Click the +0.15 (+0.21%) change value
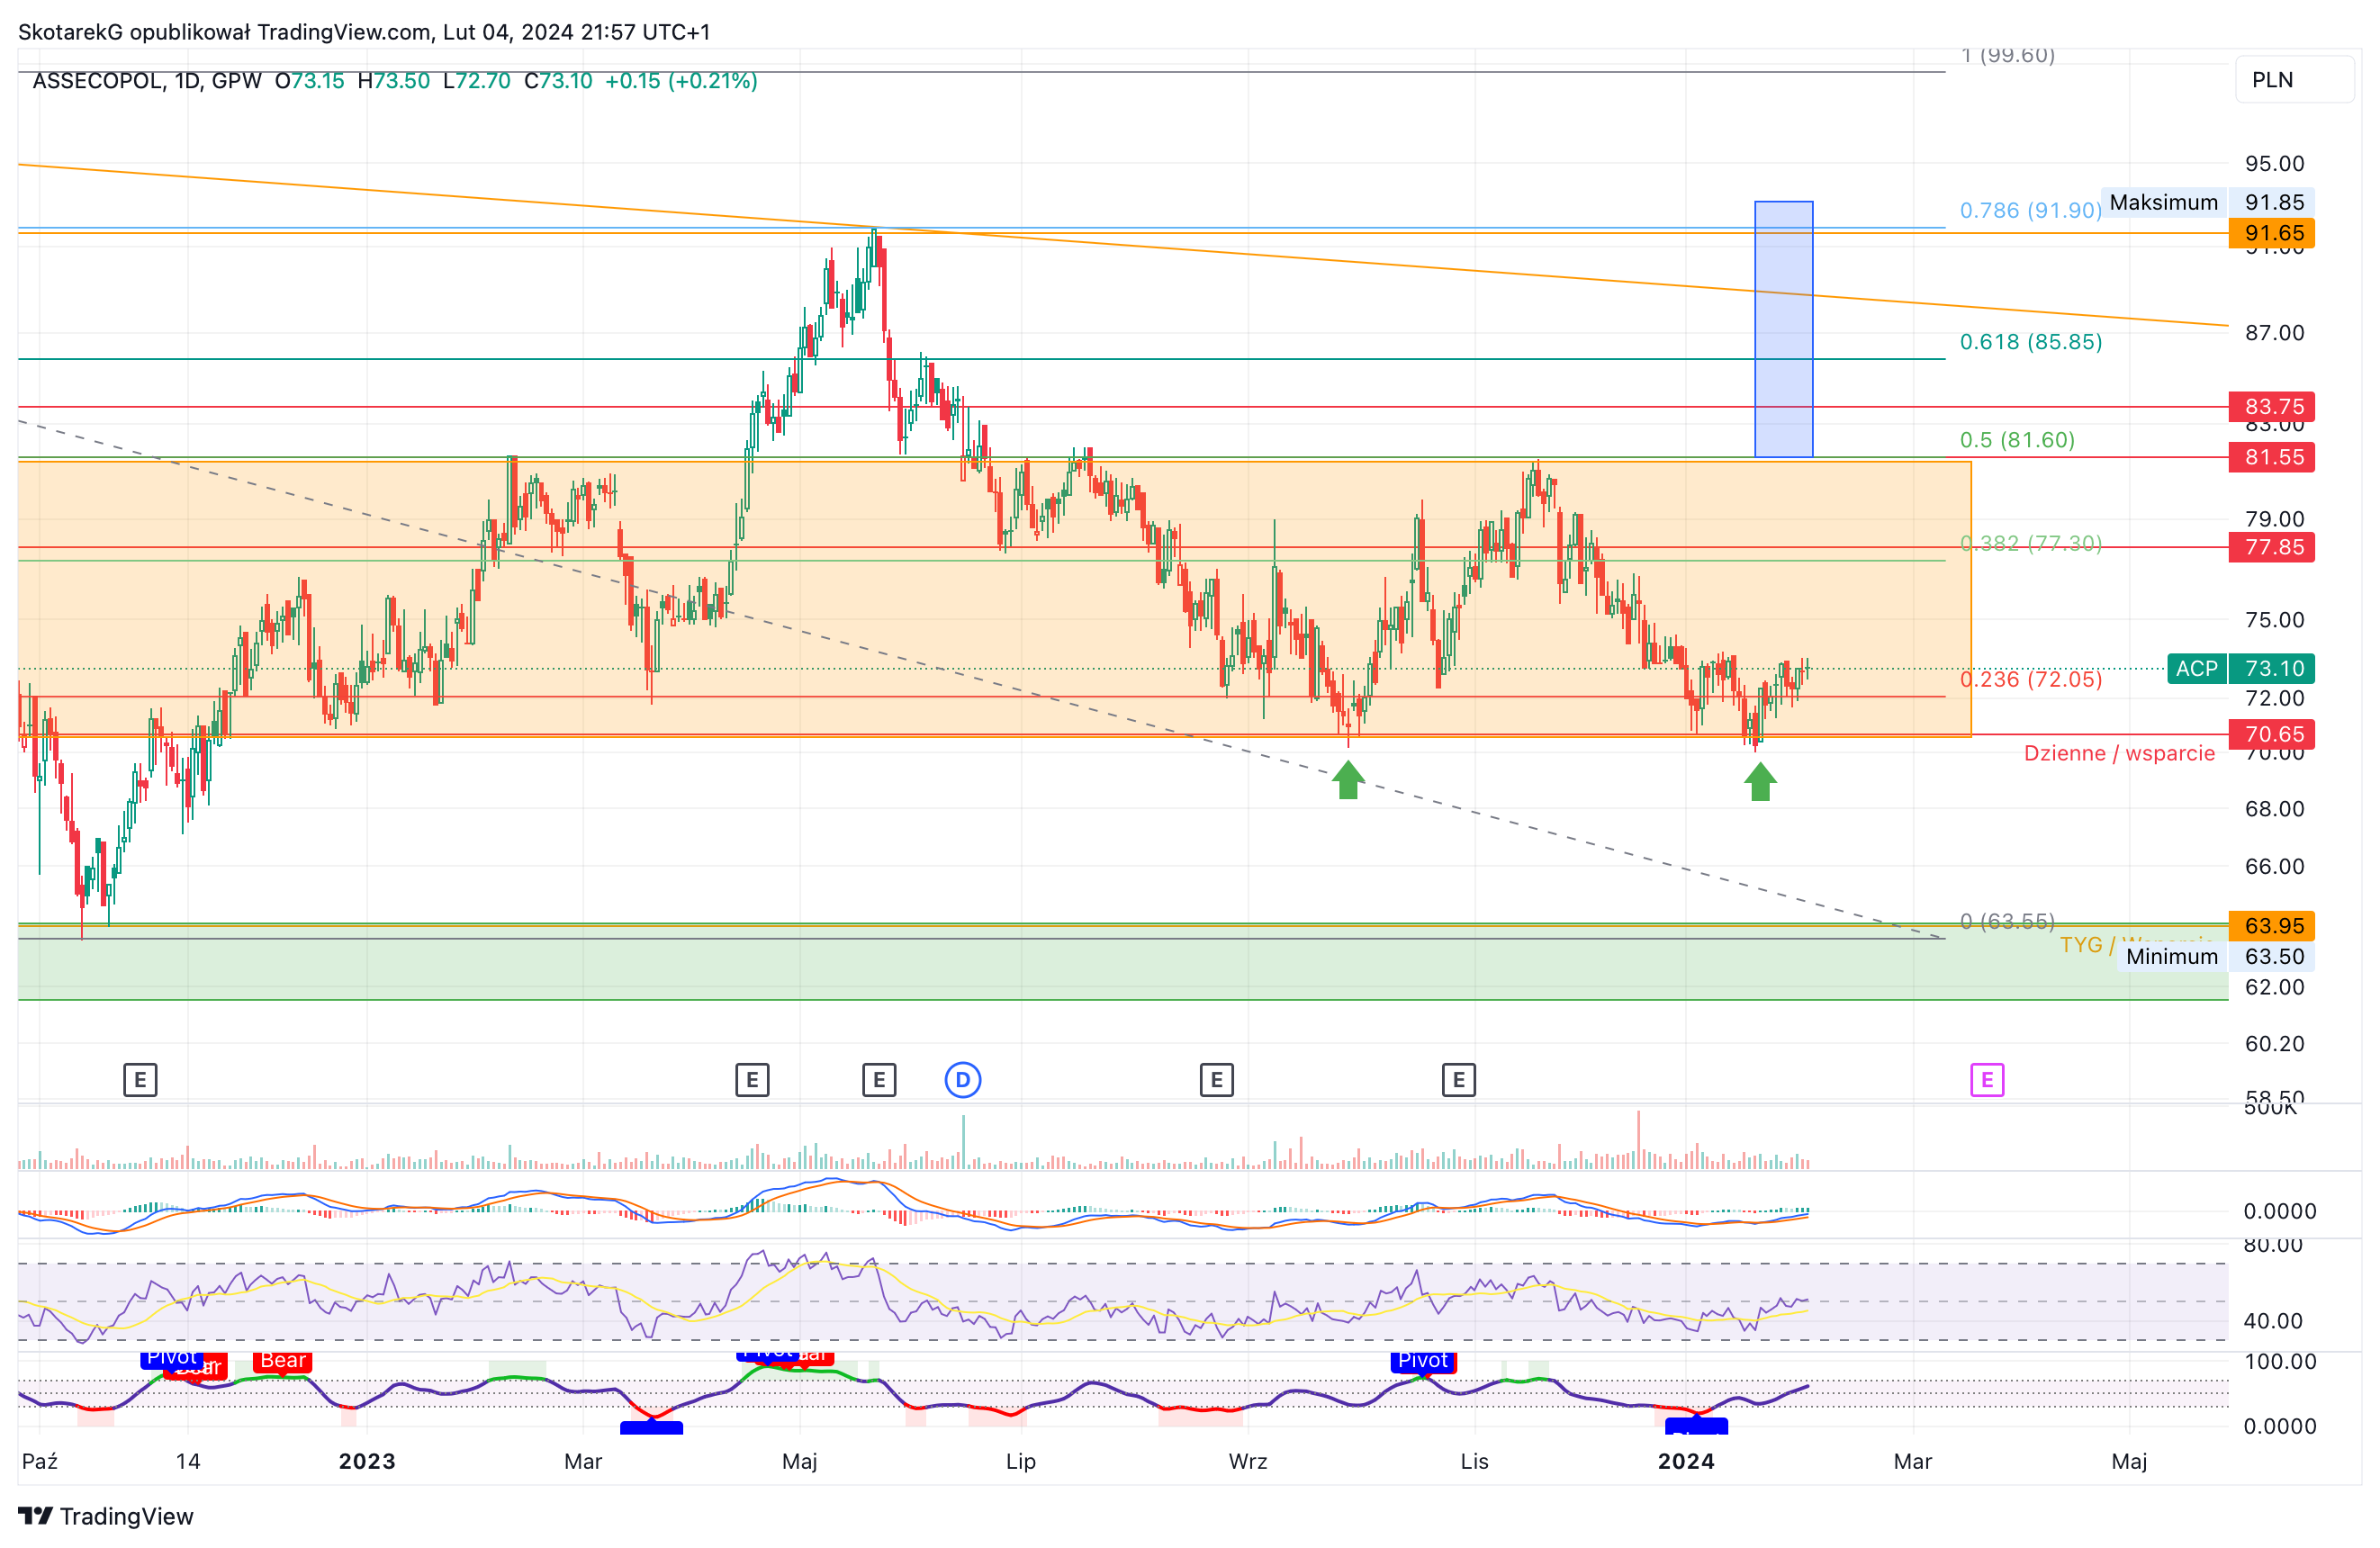Screen dimensions: 2380x1548 coord(681,80)
